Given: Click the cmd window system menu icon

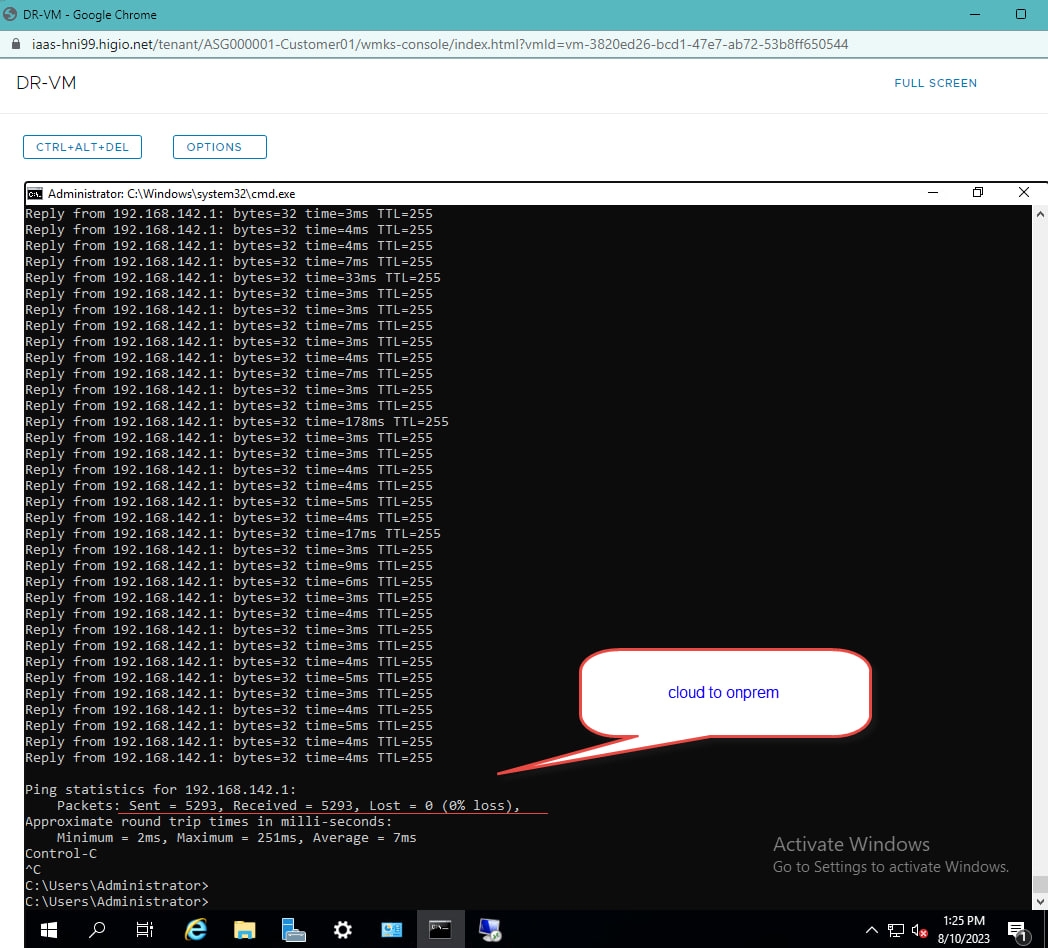Looking at the screenshot, I should pos(35,193).
